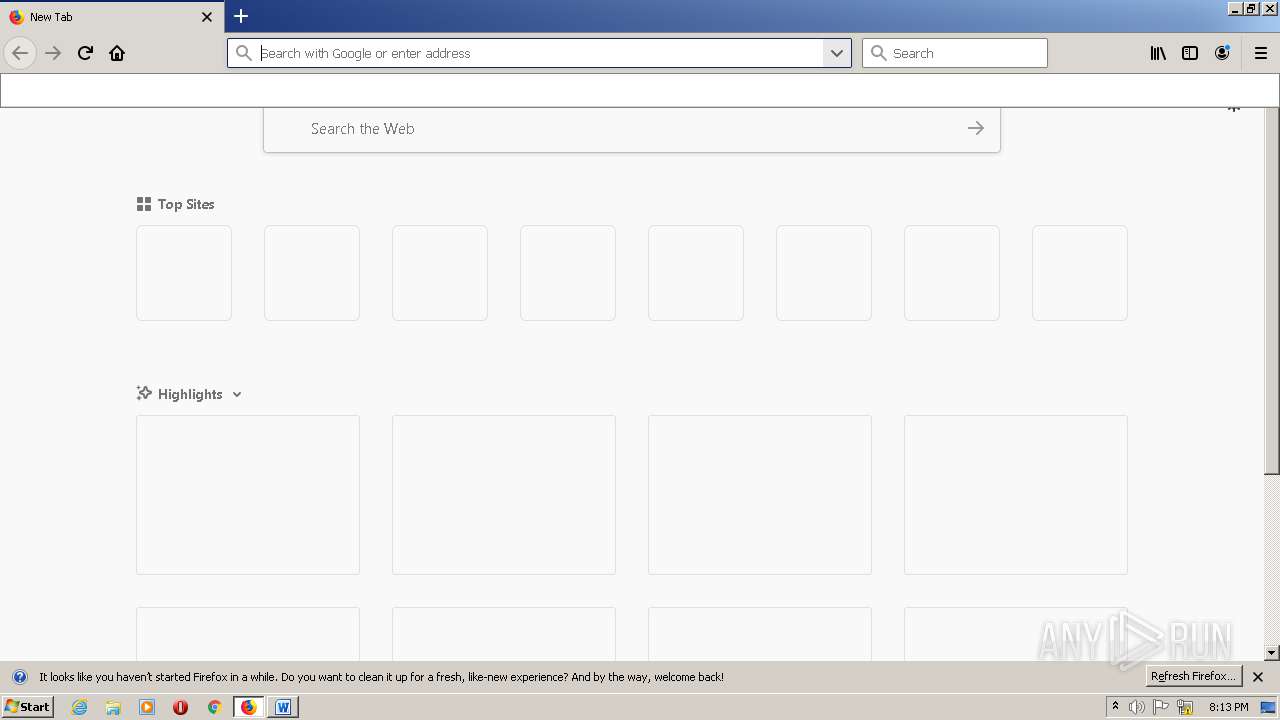Restore down the Firefox window

(x=1251, y=8)
